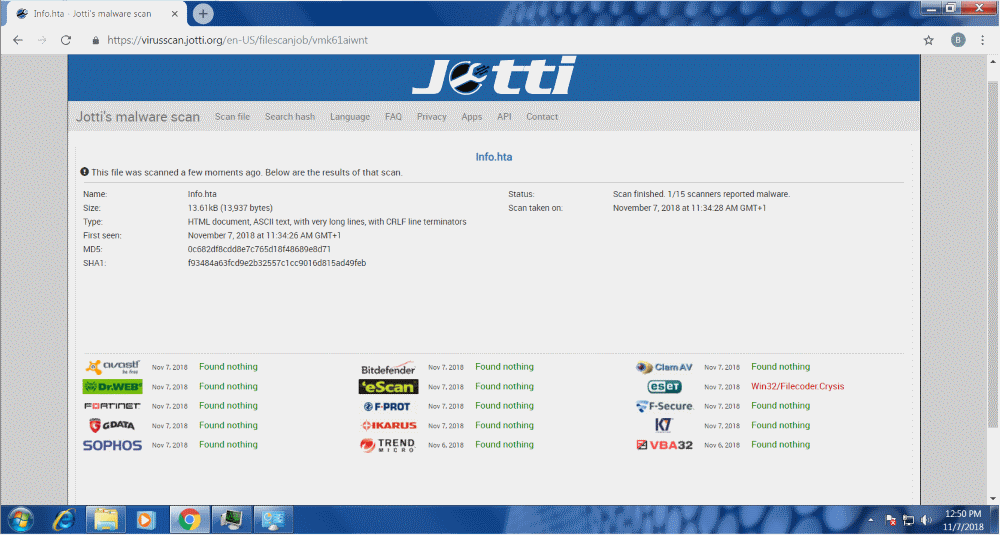Click the Ikarus scanner logo

coord(389,425)
